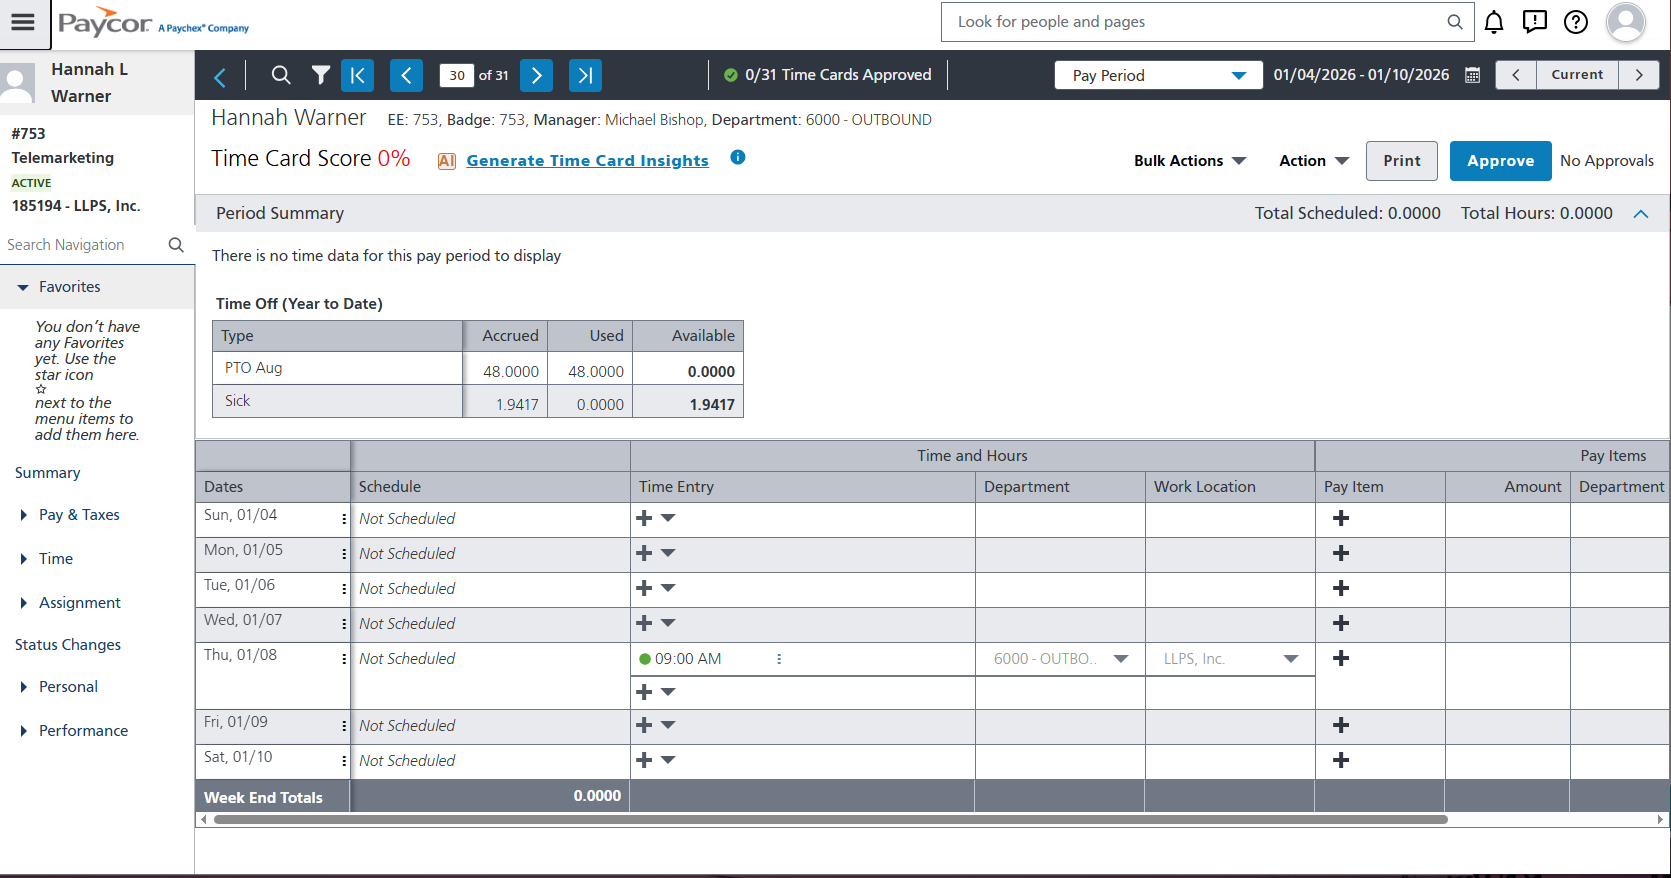
Task: Select Status Changes in the sidebar
Action: (x=68, y=645)
